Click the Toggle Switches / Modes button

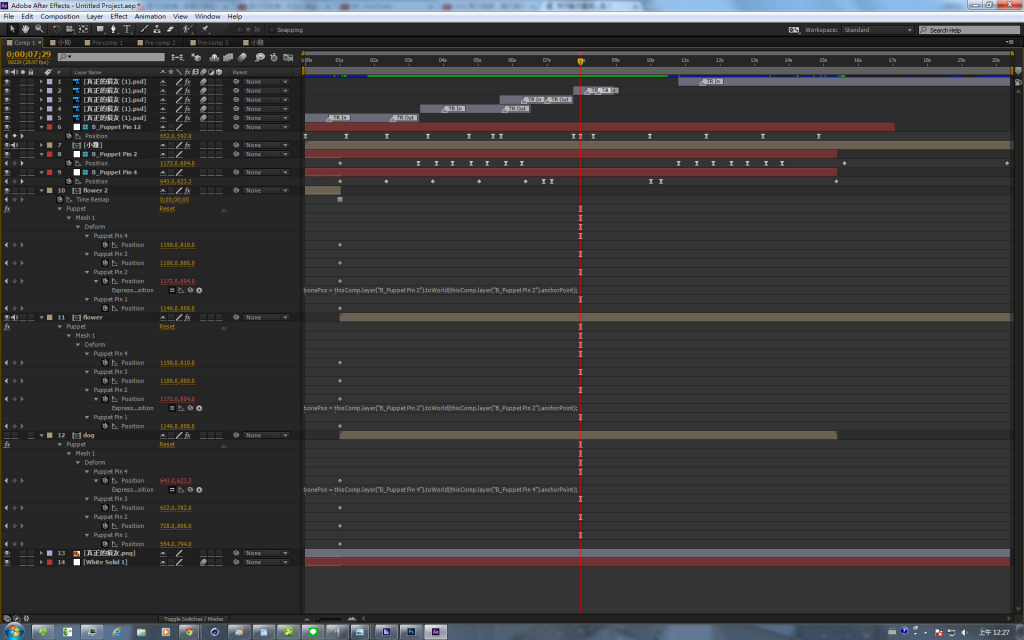pyautogui.click(x=194, y=619)
